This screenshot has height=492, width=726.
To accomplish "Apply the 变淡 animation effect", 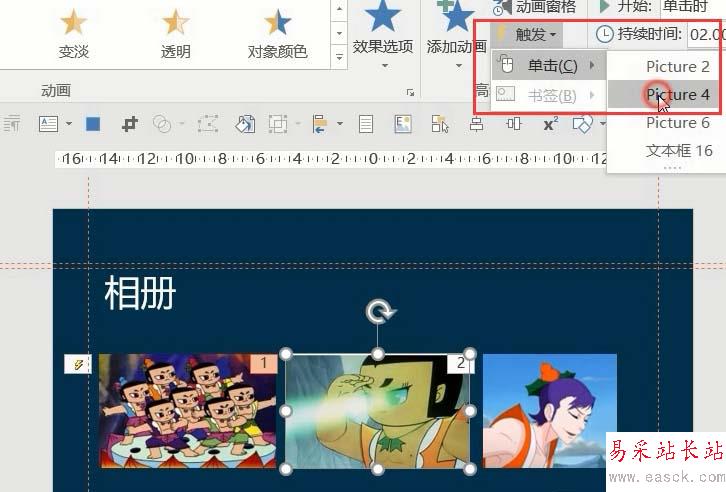I will click(73, 35).
